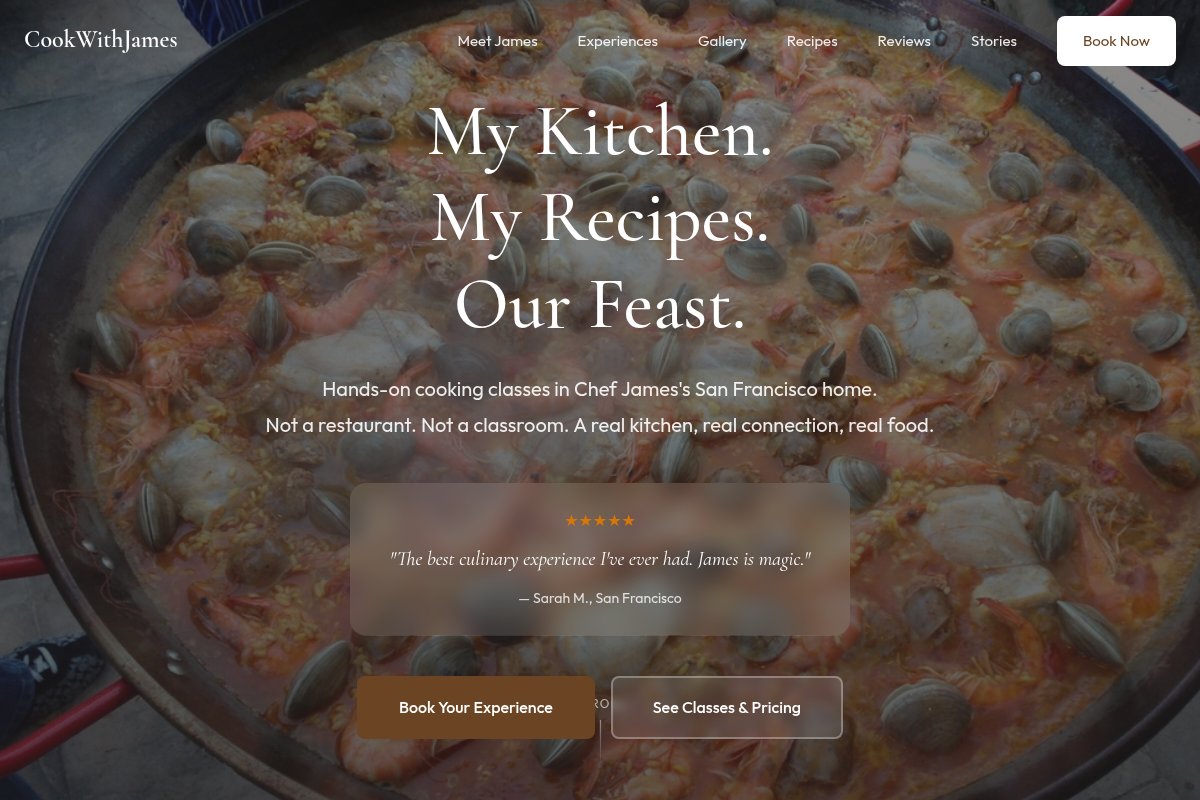Click the first star in the rating

point(572,520)
